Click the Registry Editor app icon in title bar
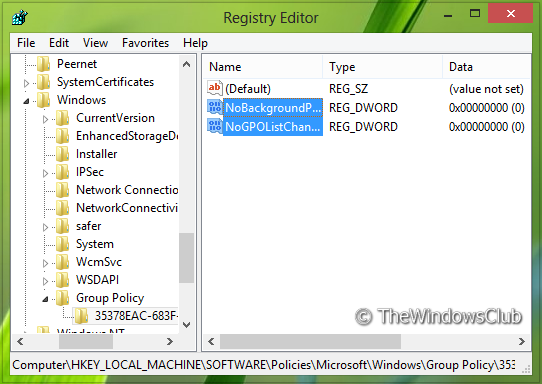Viewport: 542px width, 384px height. [x=20, y=17]
